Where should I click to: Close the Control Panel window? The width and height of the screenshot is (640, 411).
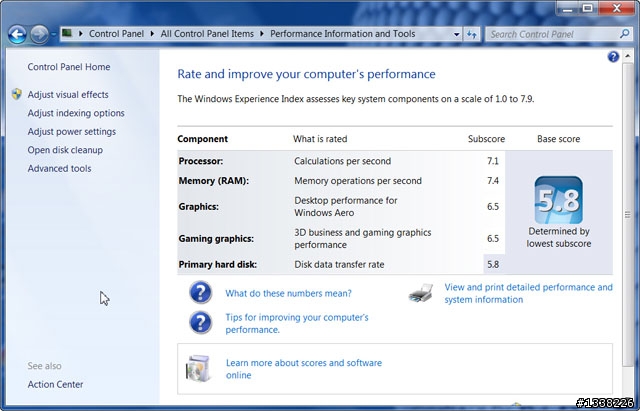pyautogui.click(x=616, y=8)
